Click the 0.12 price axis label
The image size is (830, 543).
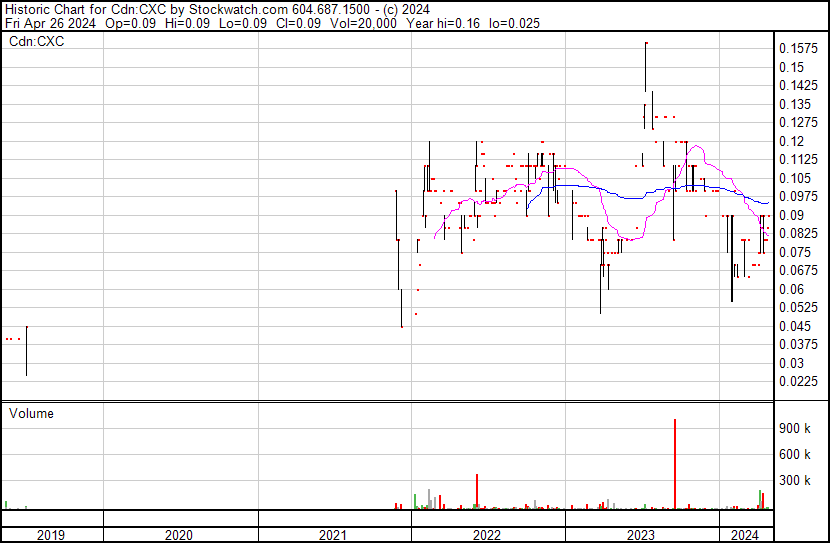(791, 141)
